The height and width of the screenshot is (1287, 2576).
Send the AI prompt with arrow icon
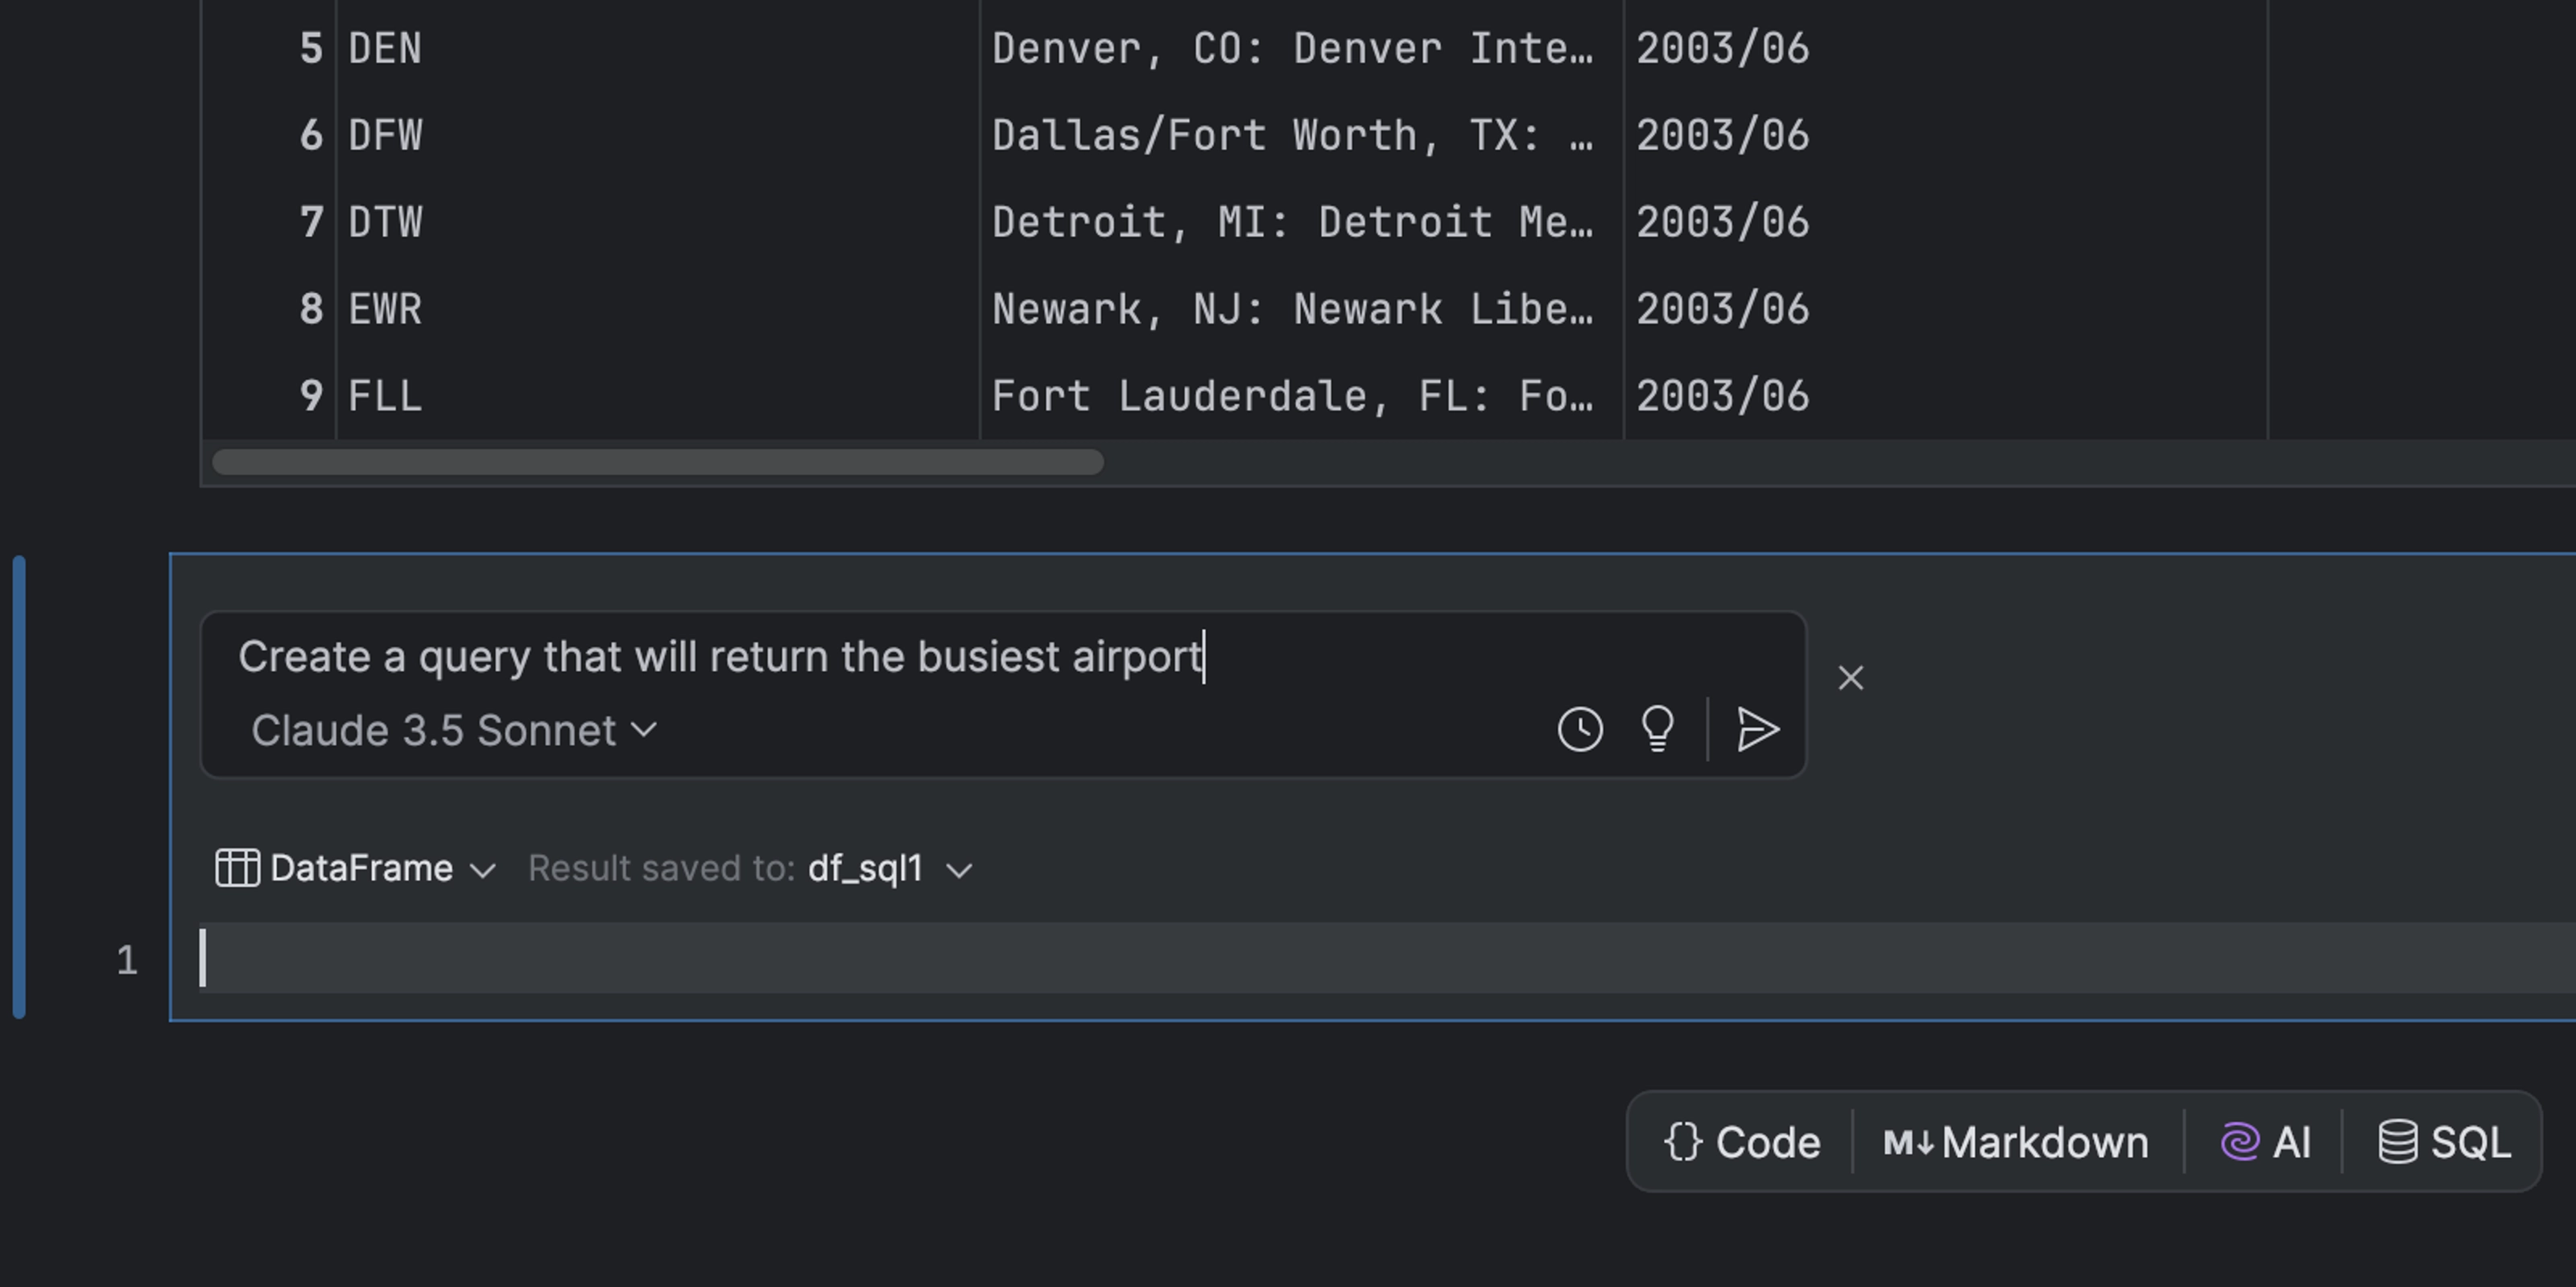pyautogui.click(x=1757, y=729)
